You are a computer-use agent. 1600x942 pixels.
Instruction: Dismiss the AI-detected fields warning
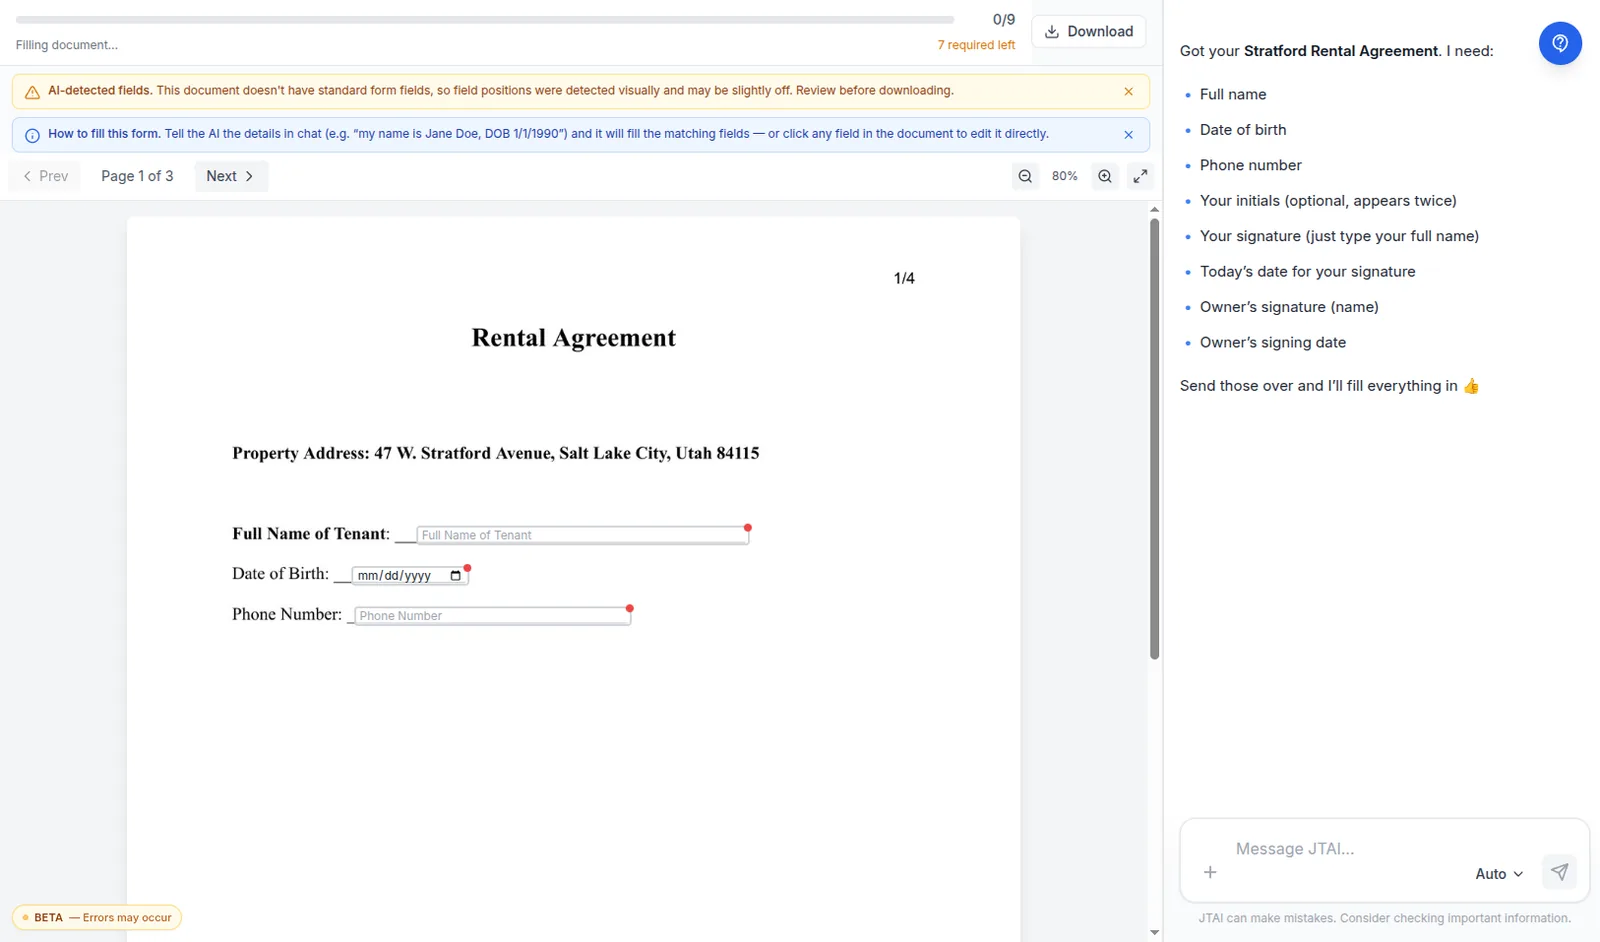1128,92
